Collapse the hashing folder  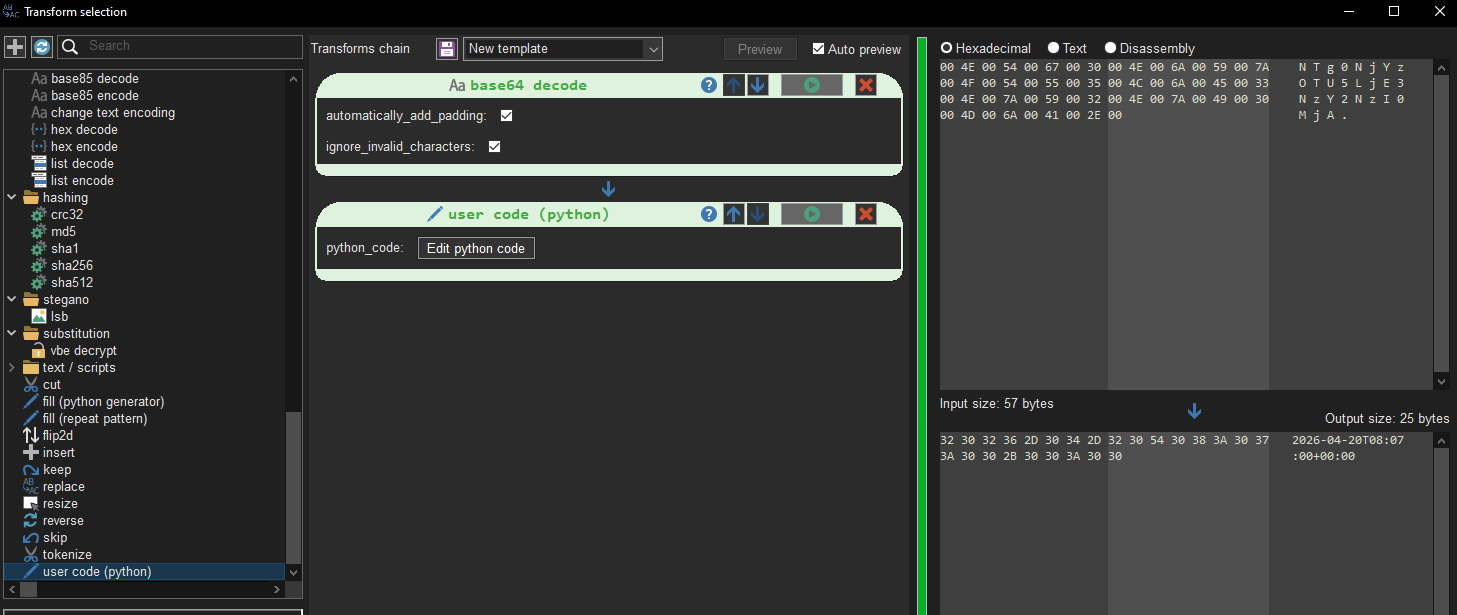point(12,198)
